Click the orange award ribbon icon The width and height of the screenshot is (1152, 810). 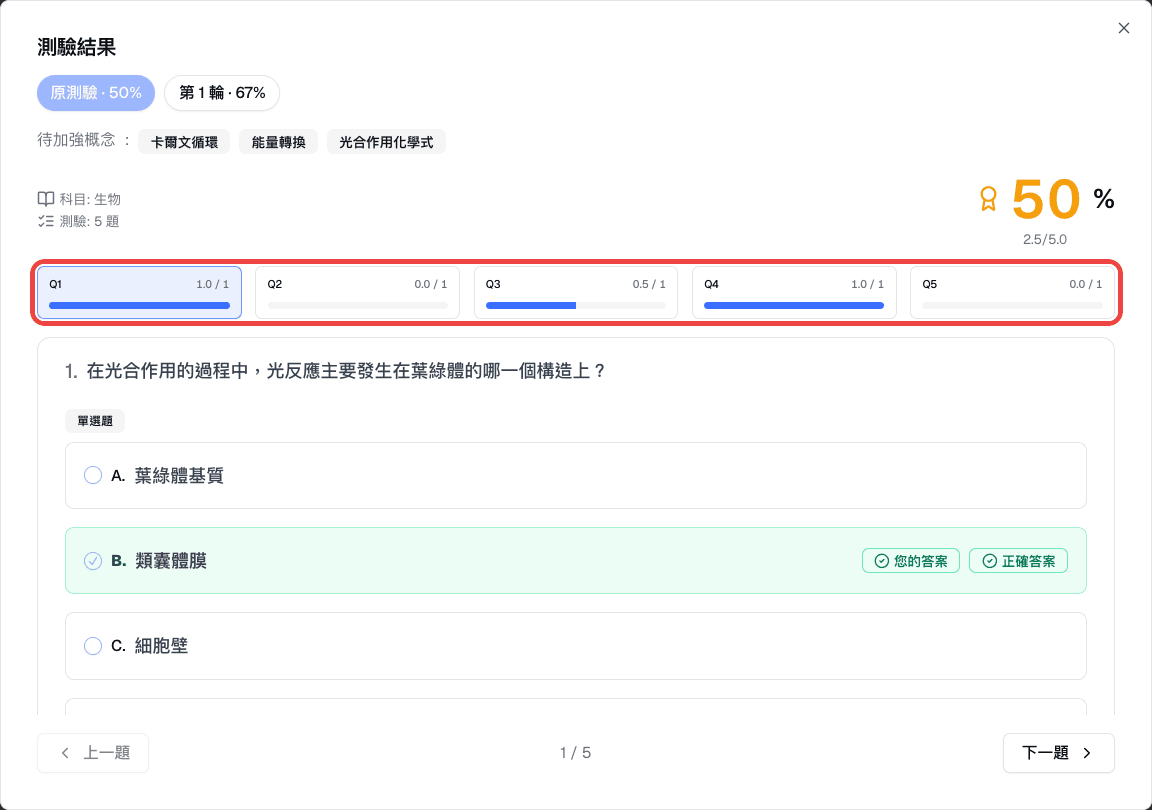(988, 198)
